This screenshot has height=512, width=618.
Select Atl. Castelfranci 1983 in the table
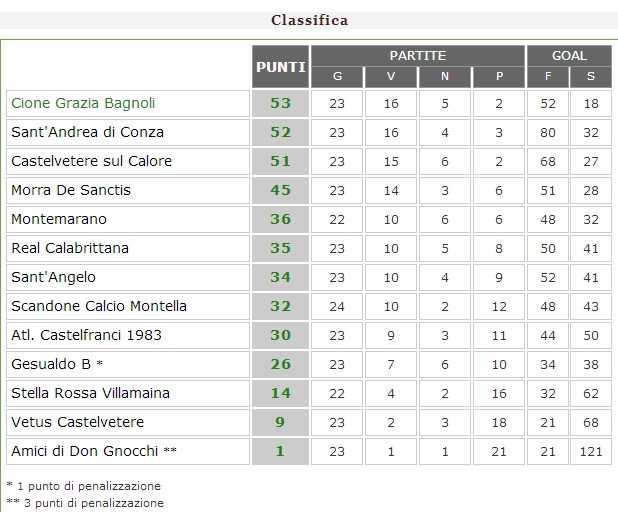click(x=86, y=335)
